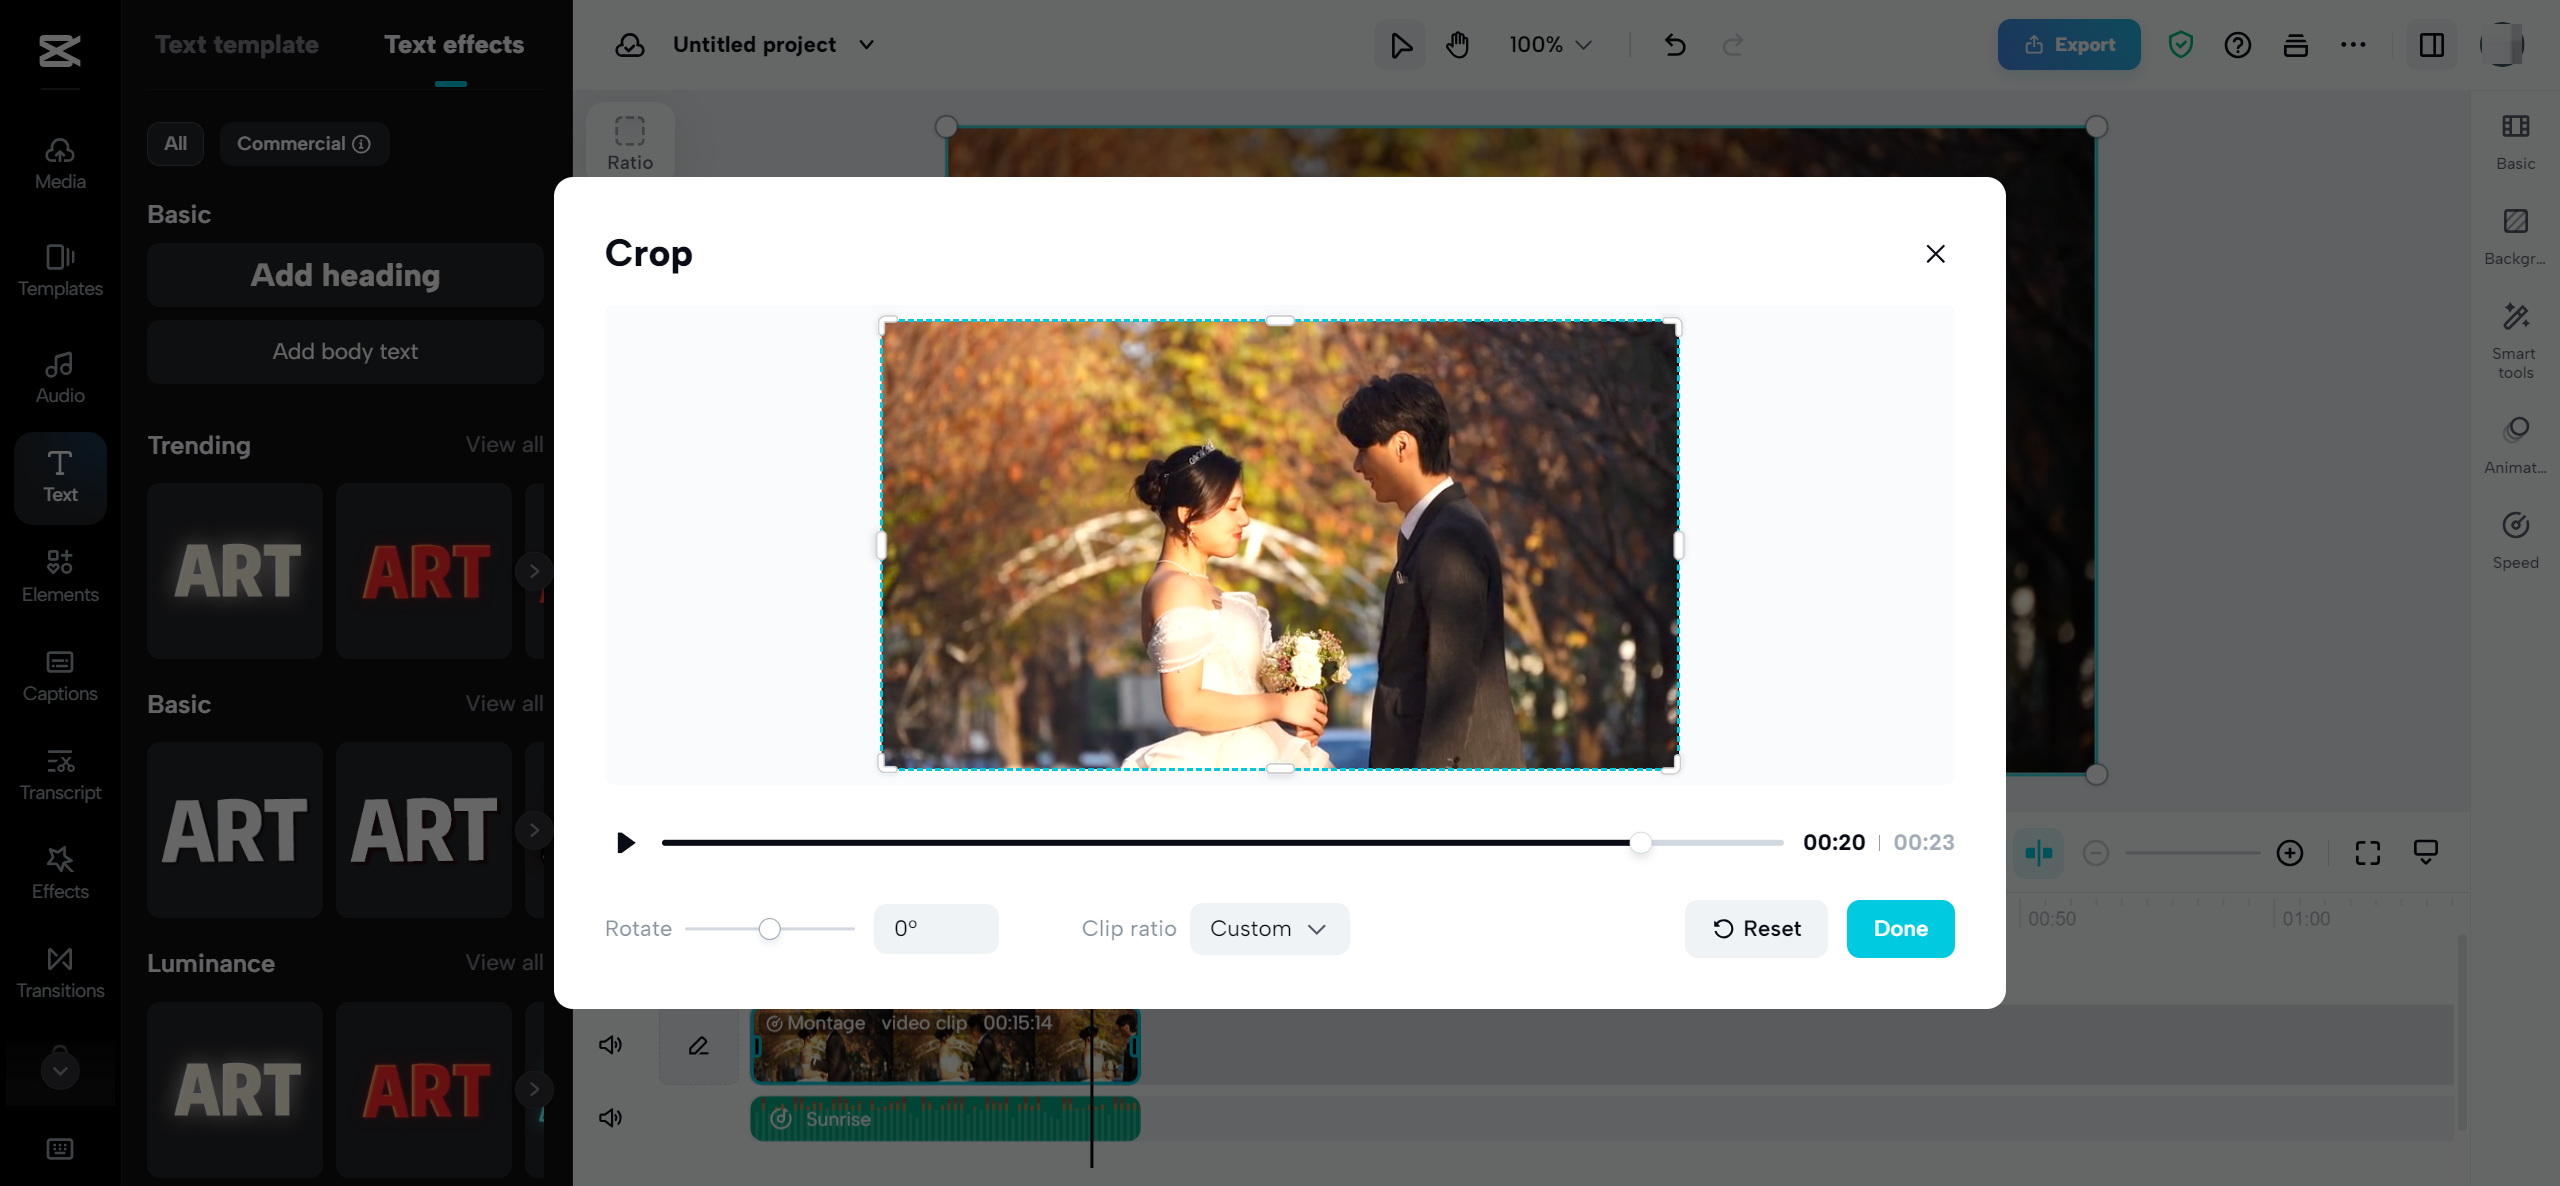Mute the Montage video track
The width and height of the screenshot is (2560, 1186).
point(609,1044)
